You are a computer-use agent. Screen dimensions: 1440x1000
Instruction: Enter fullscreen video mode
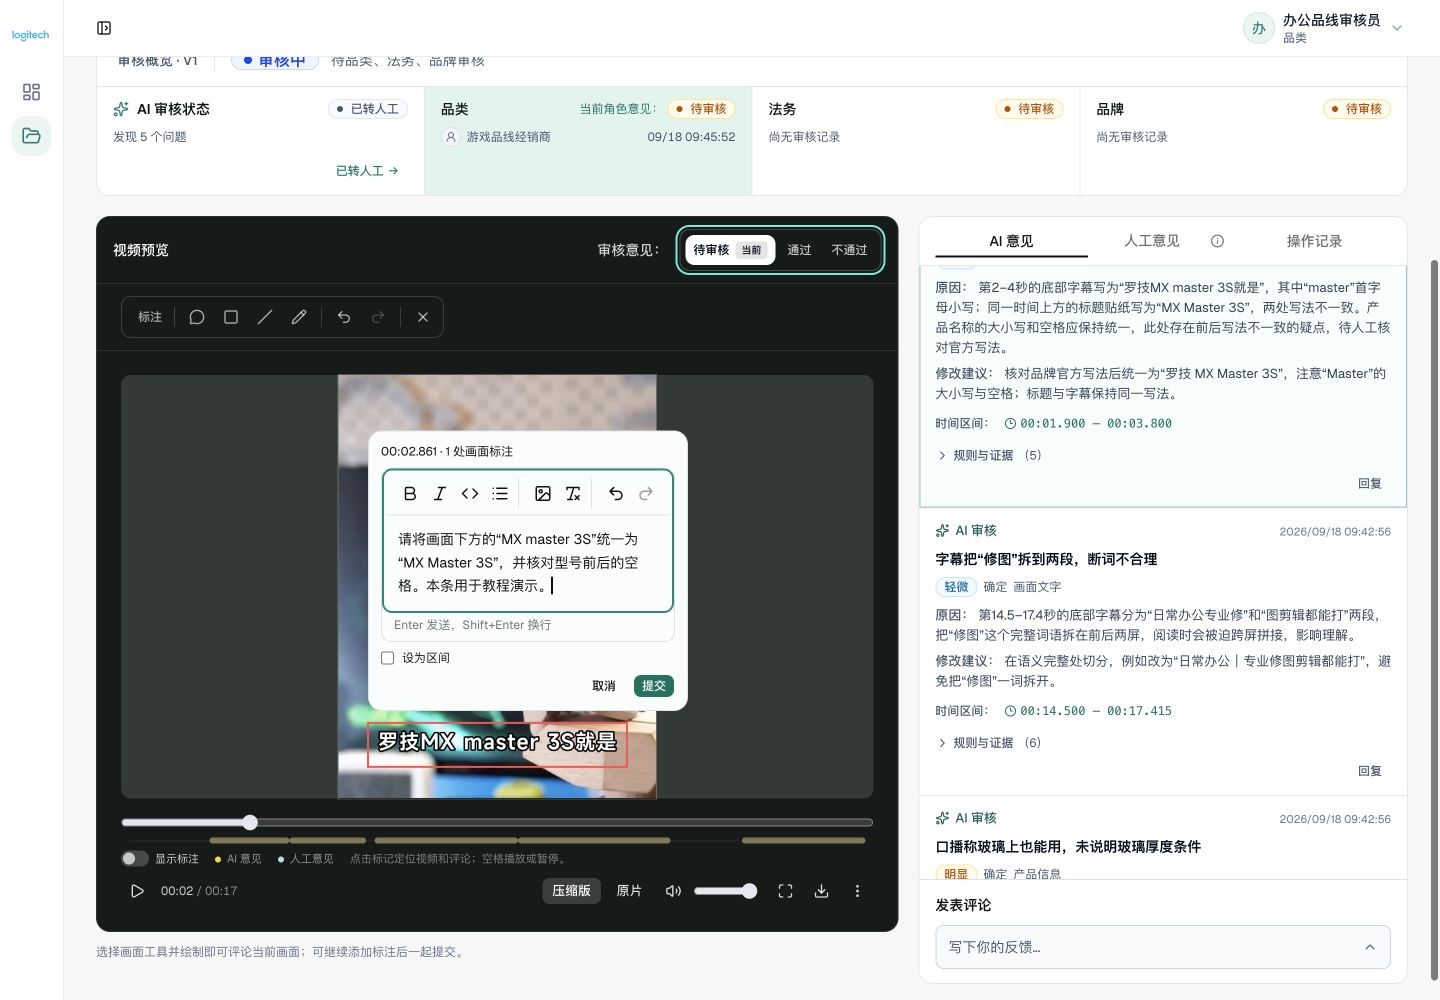(x=785, y=891)
